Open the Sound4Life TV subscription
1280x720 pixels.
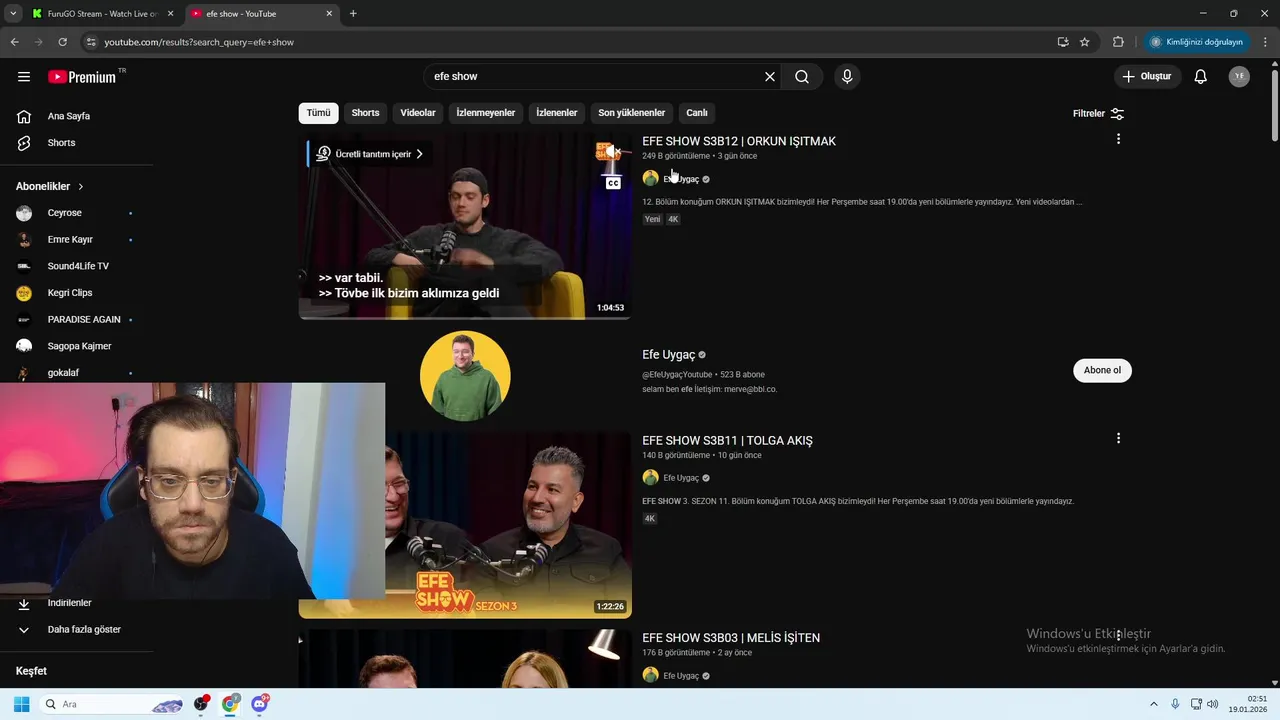(77, 266)
